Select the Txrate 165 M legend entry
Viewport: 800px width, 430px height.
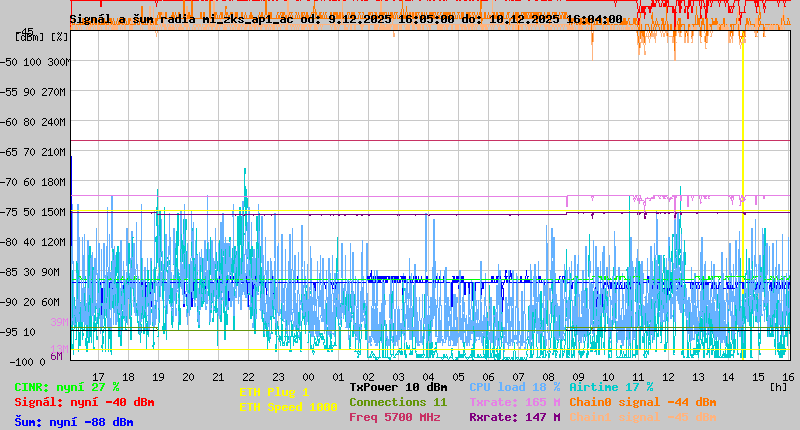click(515, 402)
